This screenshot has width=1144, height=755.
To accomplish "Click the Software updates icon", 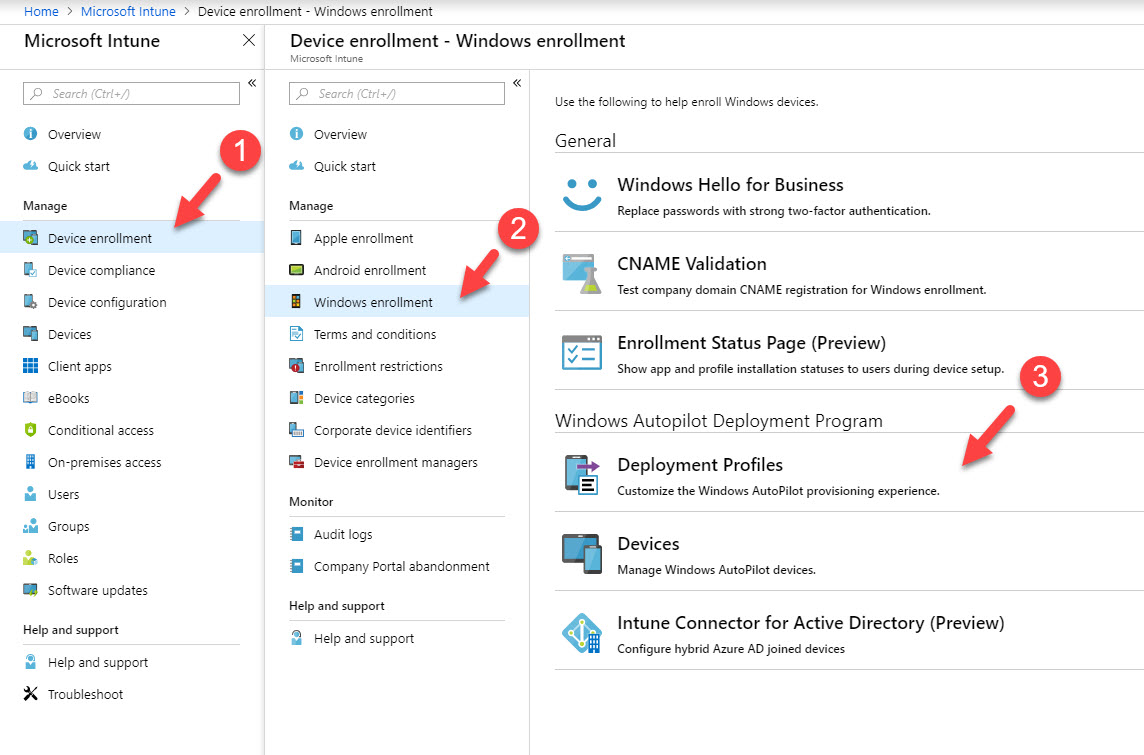I will [31, 589].
